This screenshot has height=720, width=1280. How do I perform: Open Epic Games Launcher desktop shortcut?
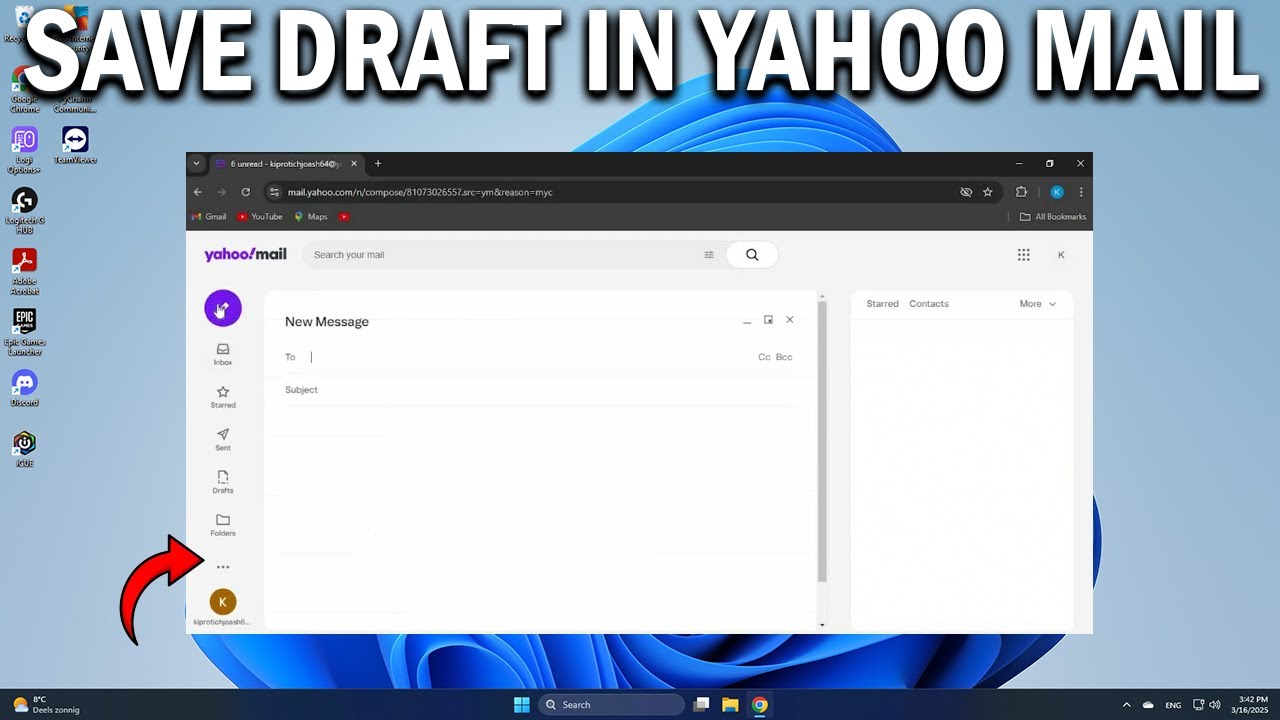click(24, 332)
